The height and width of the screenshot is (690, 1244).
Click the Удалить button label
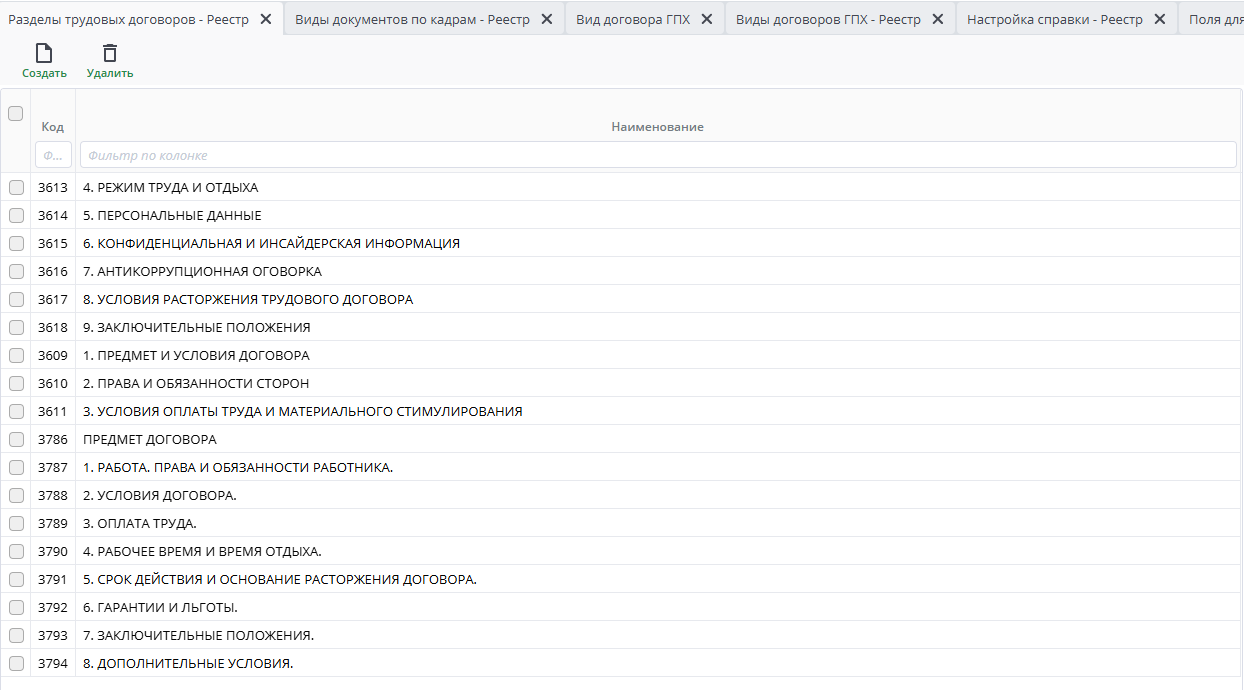coord(110,73)
